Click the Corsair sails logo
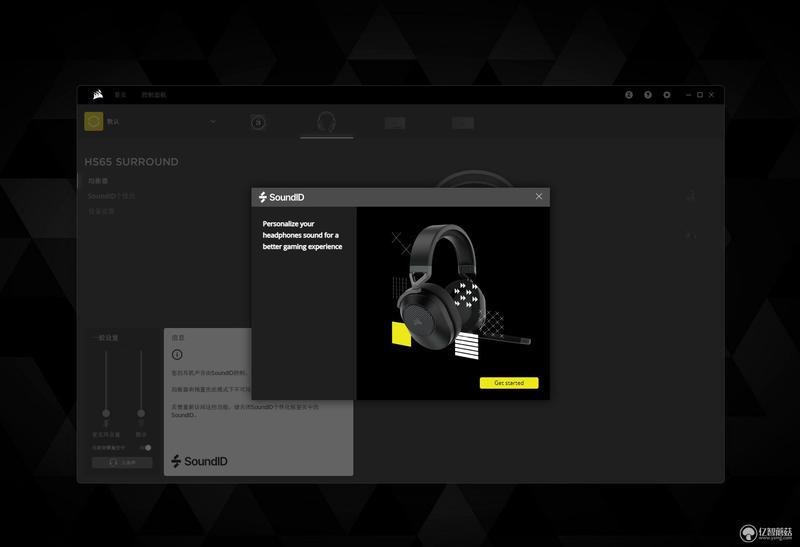 [x=98, y=94]
